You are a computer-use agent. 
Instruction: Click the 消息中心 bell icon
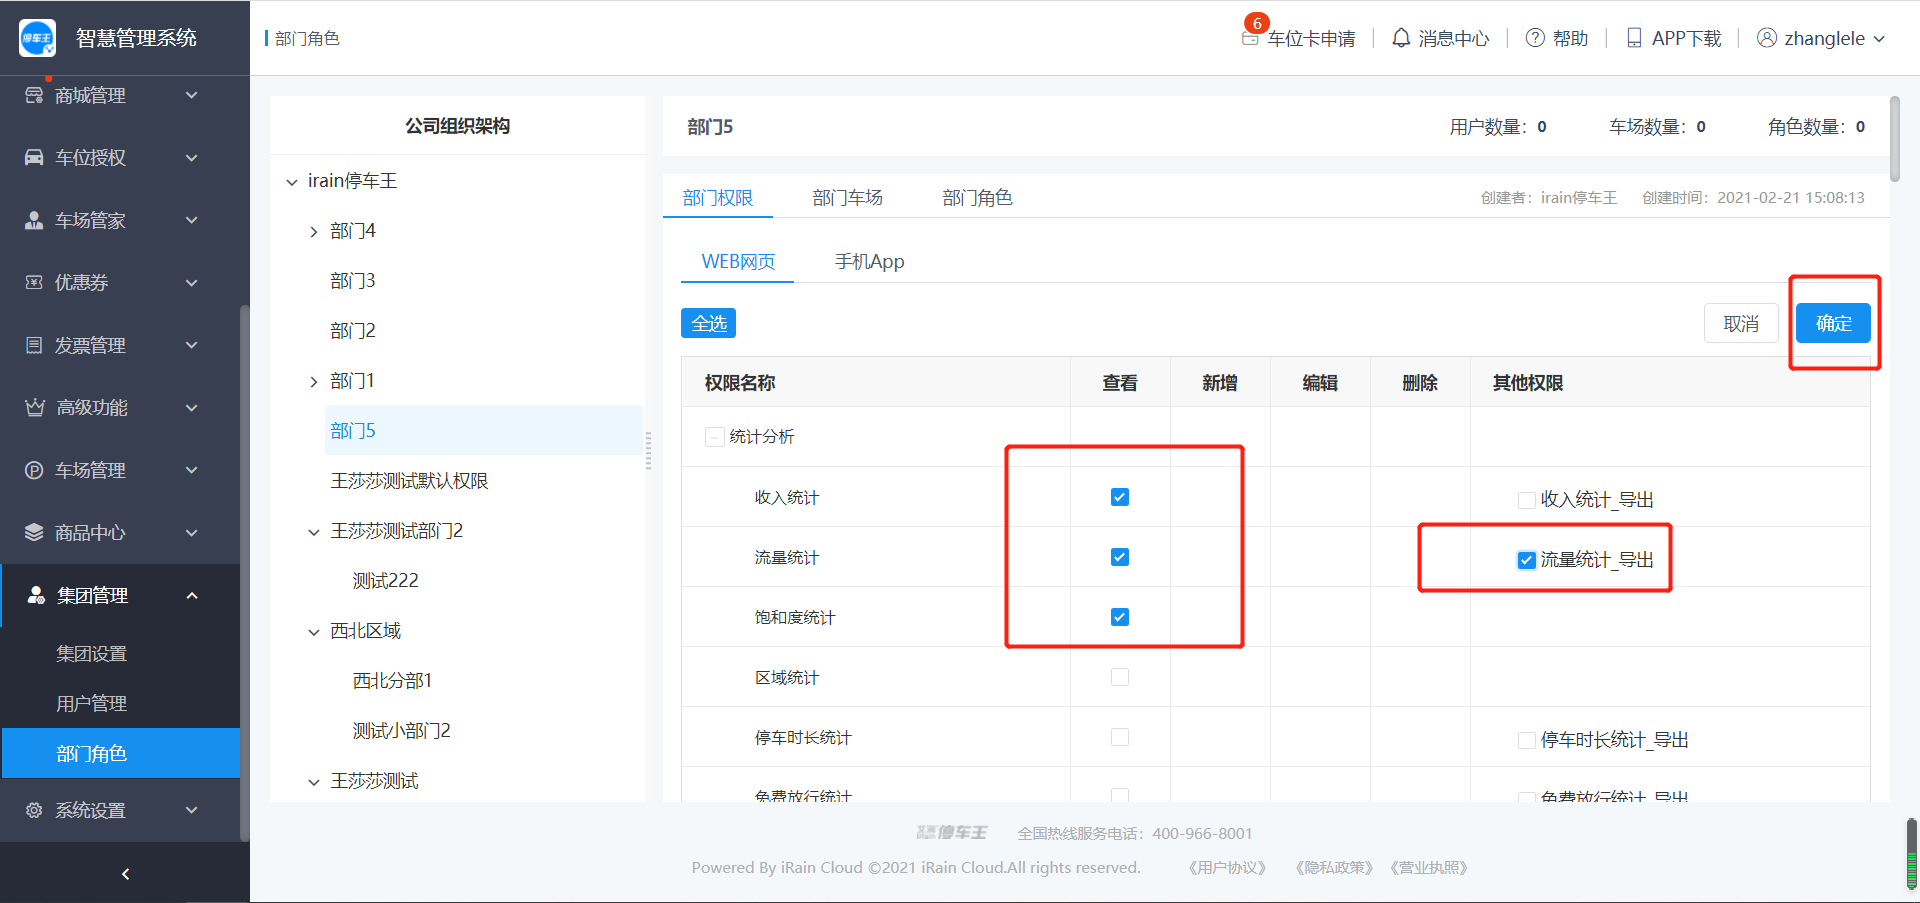1401,38
